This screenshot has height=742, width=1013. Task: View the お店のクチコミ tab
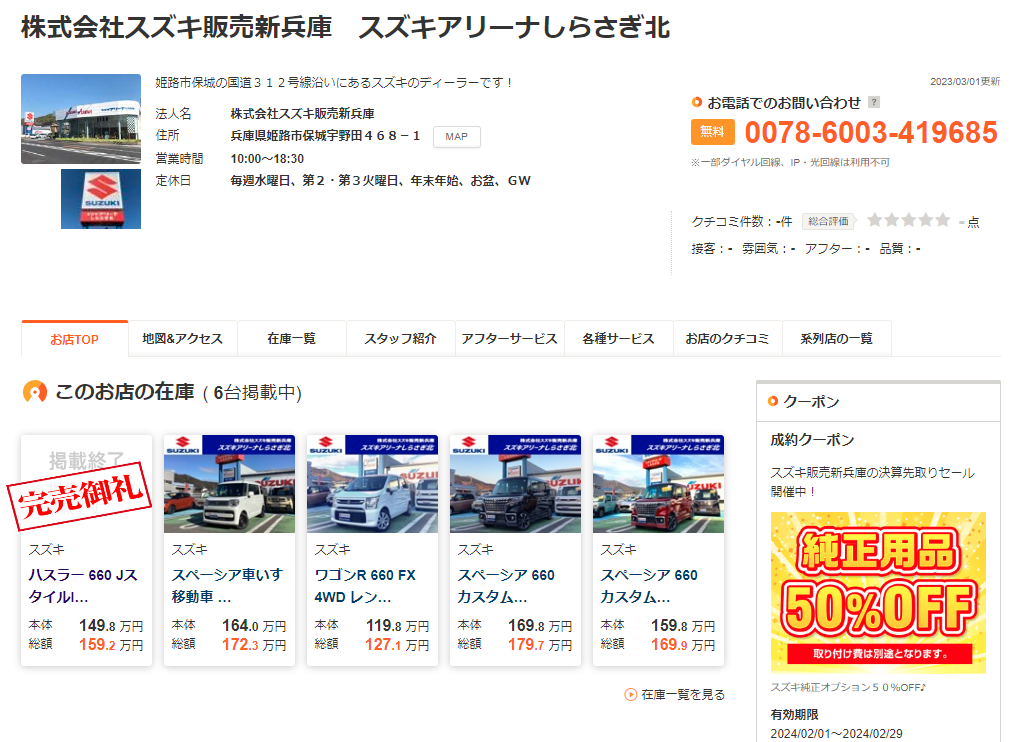coord(727,338)
